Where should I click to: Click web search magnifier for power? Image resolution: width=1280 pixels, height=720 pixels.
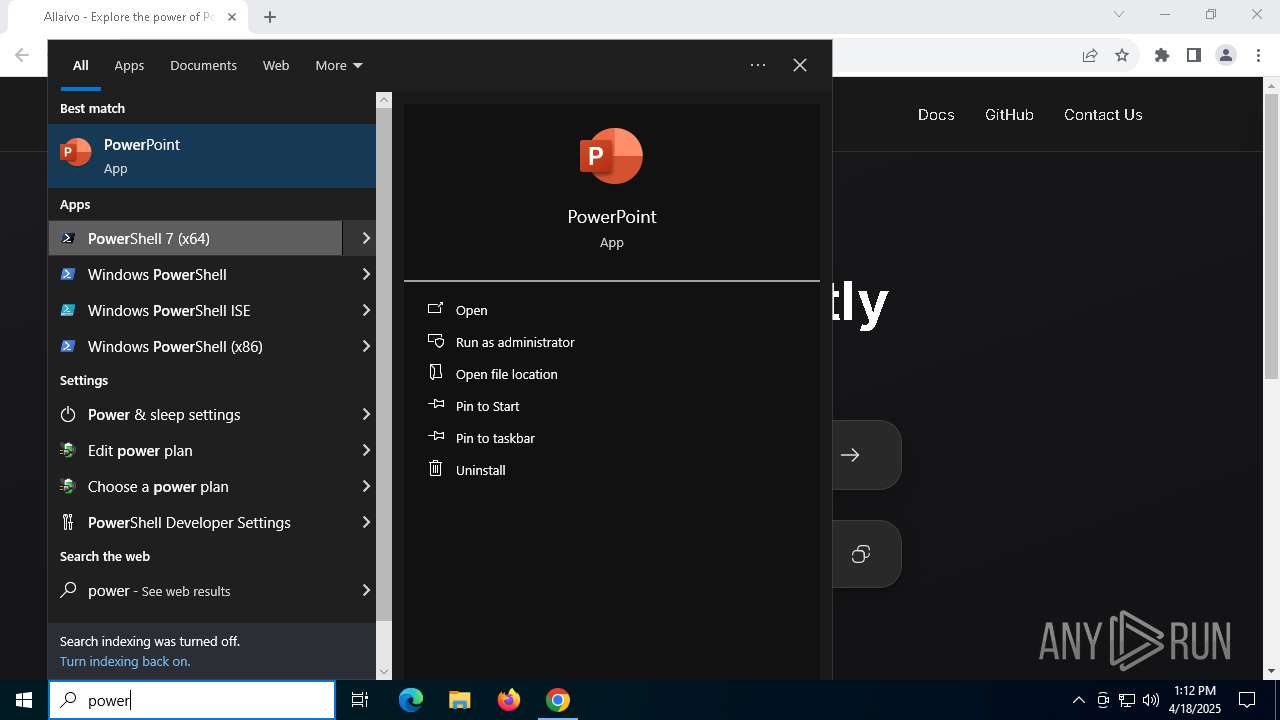(x=68, y=590)
